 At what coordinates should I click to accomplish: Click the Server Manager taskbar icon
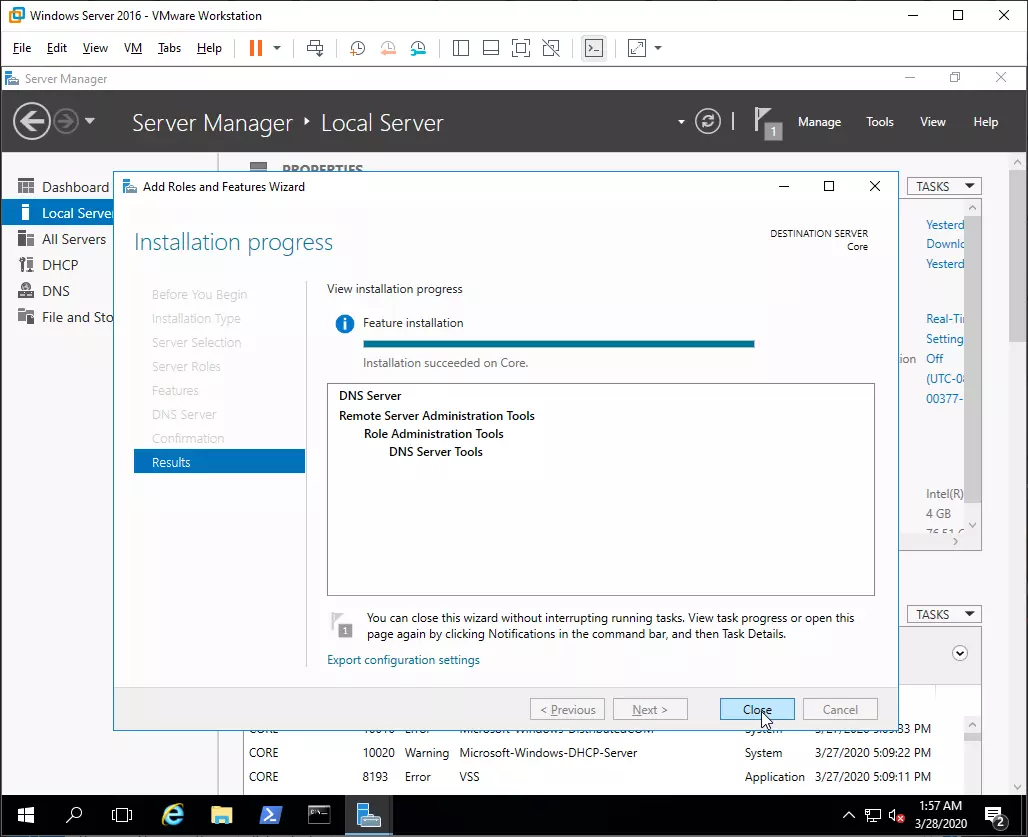pyautogui.click(x=368, y=815)
